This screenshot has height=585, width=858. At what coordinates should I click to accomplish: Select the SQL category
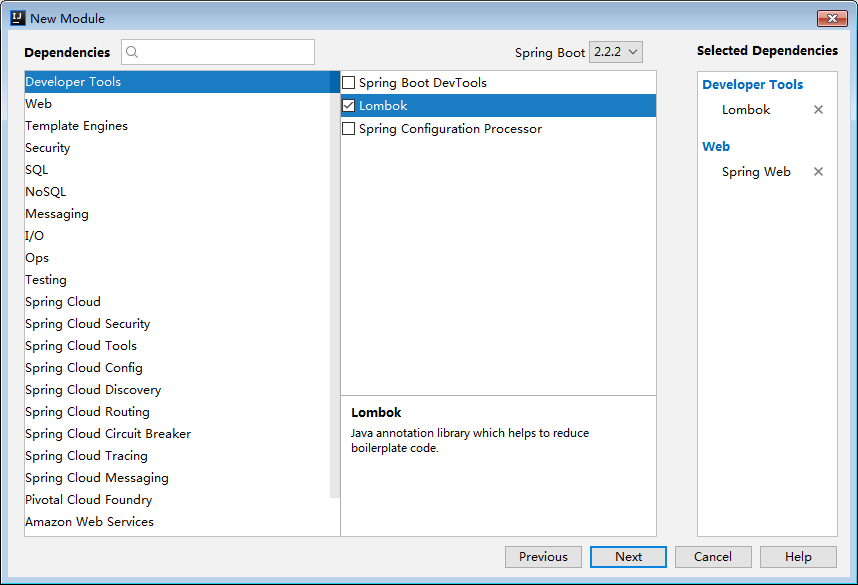point(177,170)
